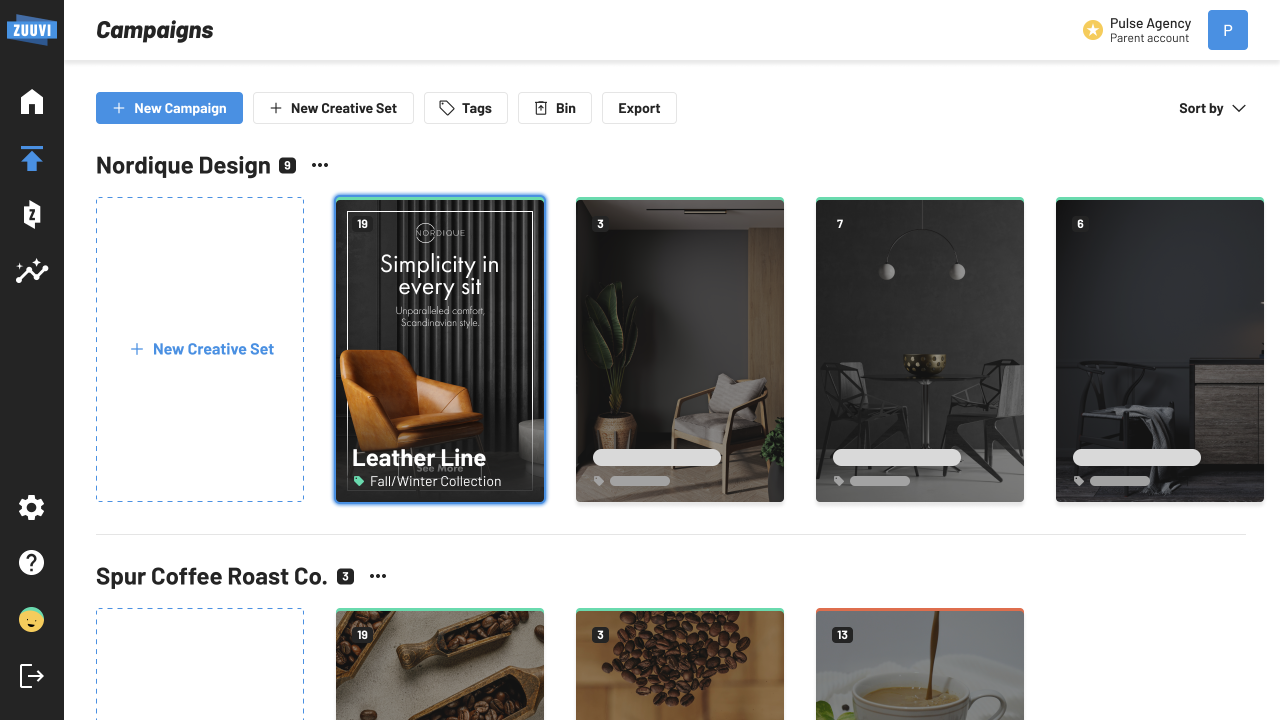The image size is (1280, 720).
Task: Open the Tags menu
Action: tap(465, 108)
